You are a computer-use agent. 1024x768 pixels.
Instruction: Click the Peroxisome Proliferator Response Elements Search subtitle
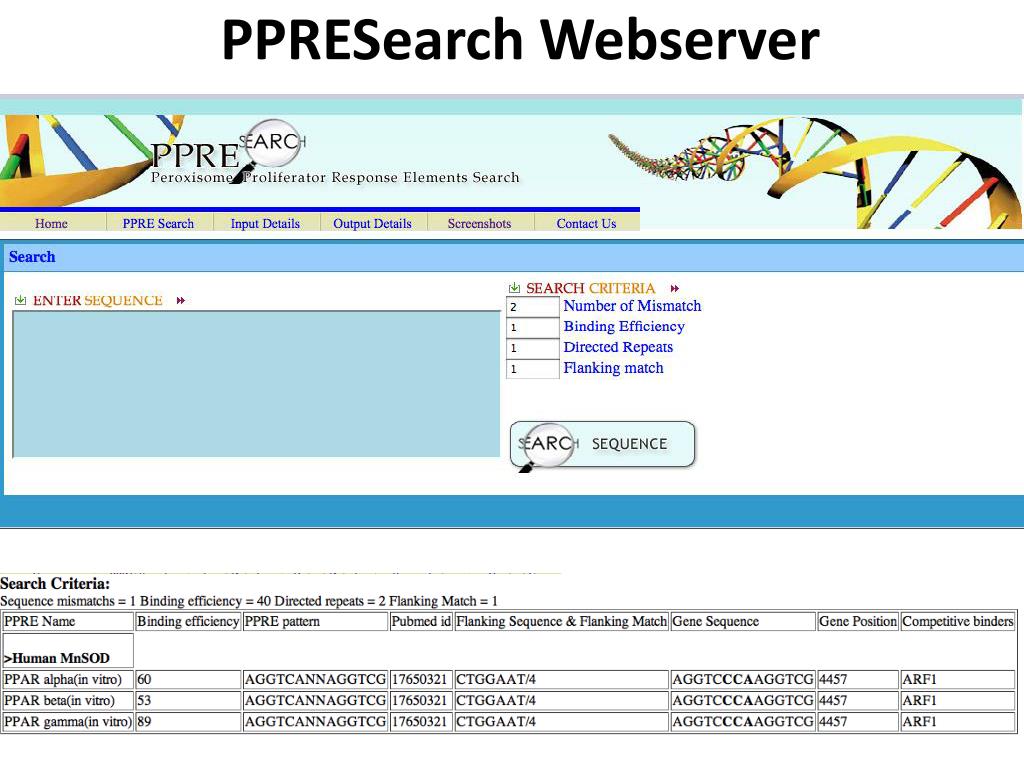coord(335,178)
